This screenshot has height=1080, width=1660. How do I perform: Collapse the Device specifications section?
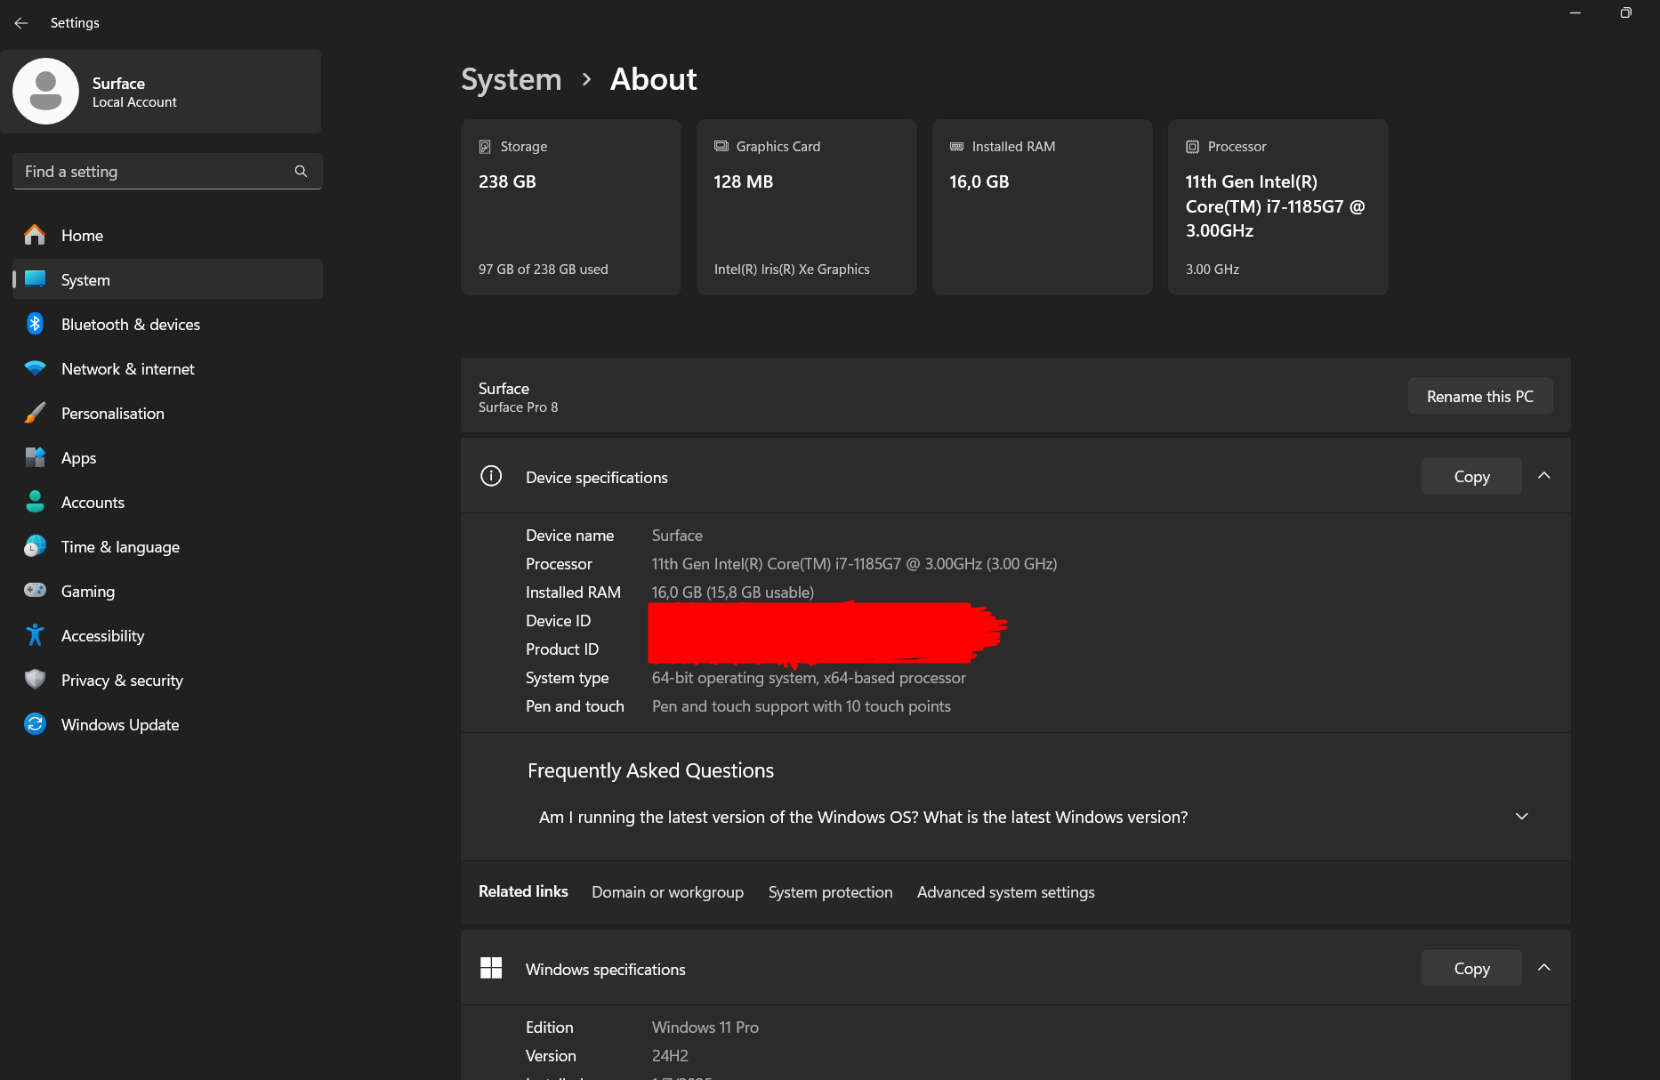coord(1544,476)
